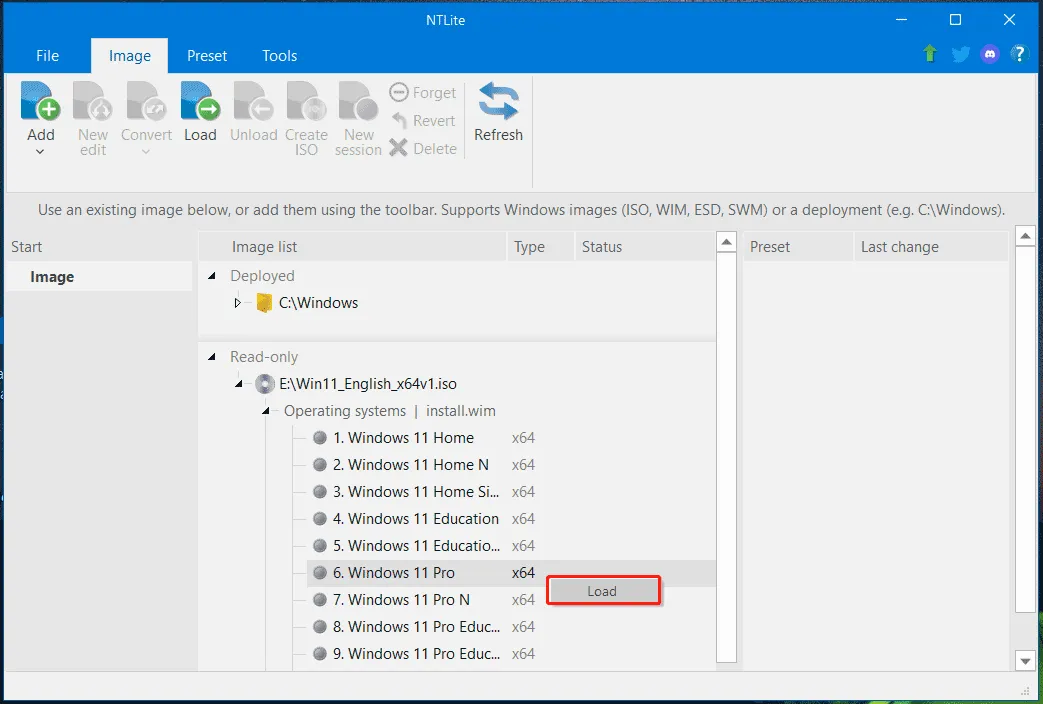
Task: Select the C:\Windows deployed image
Action: [x=318, y=303]
